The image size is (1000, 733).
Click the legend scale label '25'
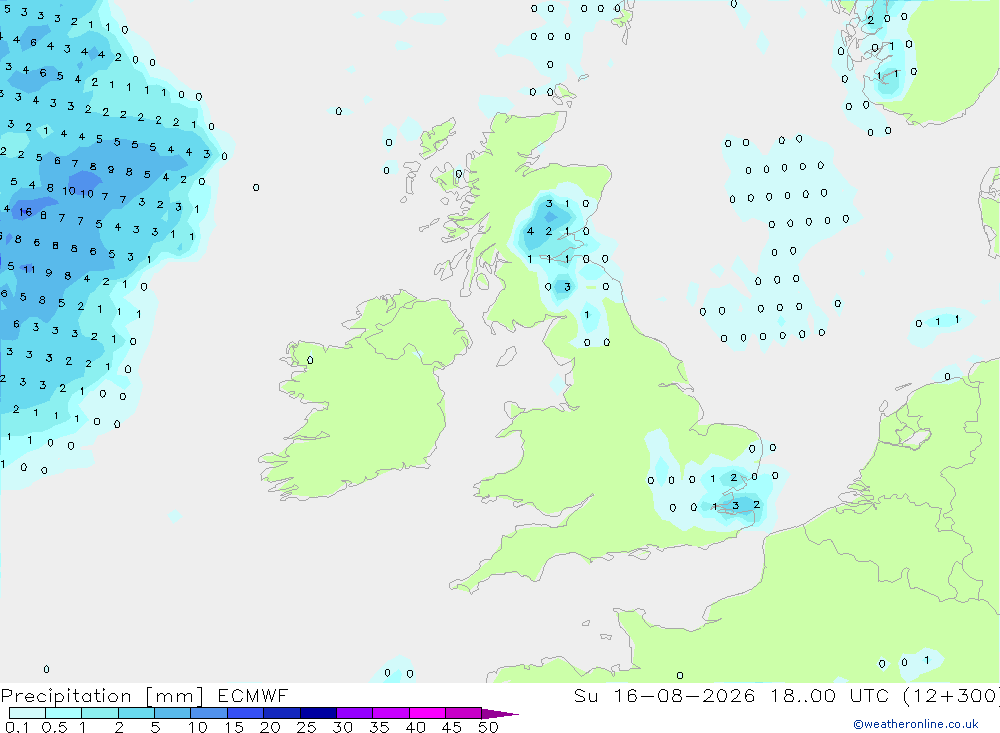(x=306, y=727)
